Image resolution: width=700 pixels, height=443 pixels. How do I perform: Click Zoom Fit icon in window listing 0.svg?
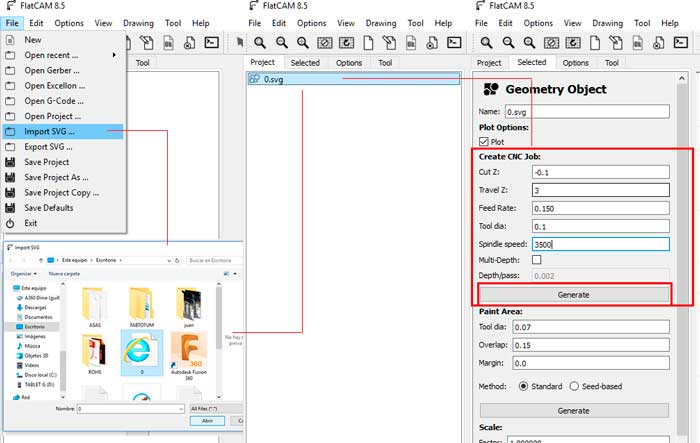click(260, 43)
